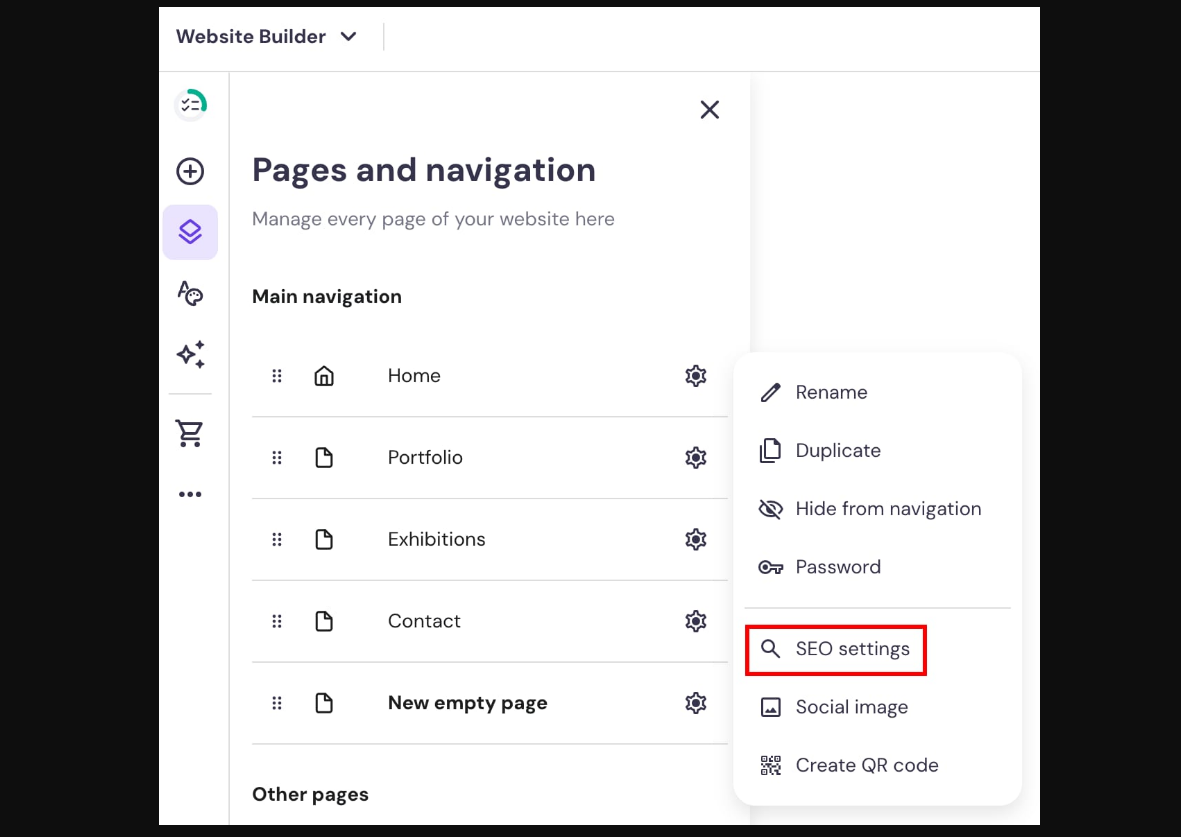1181x837 pixels.
Task: Open Social image settings
Action: click(x=851, y=707)
